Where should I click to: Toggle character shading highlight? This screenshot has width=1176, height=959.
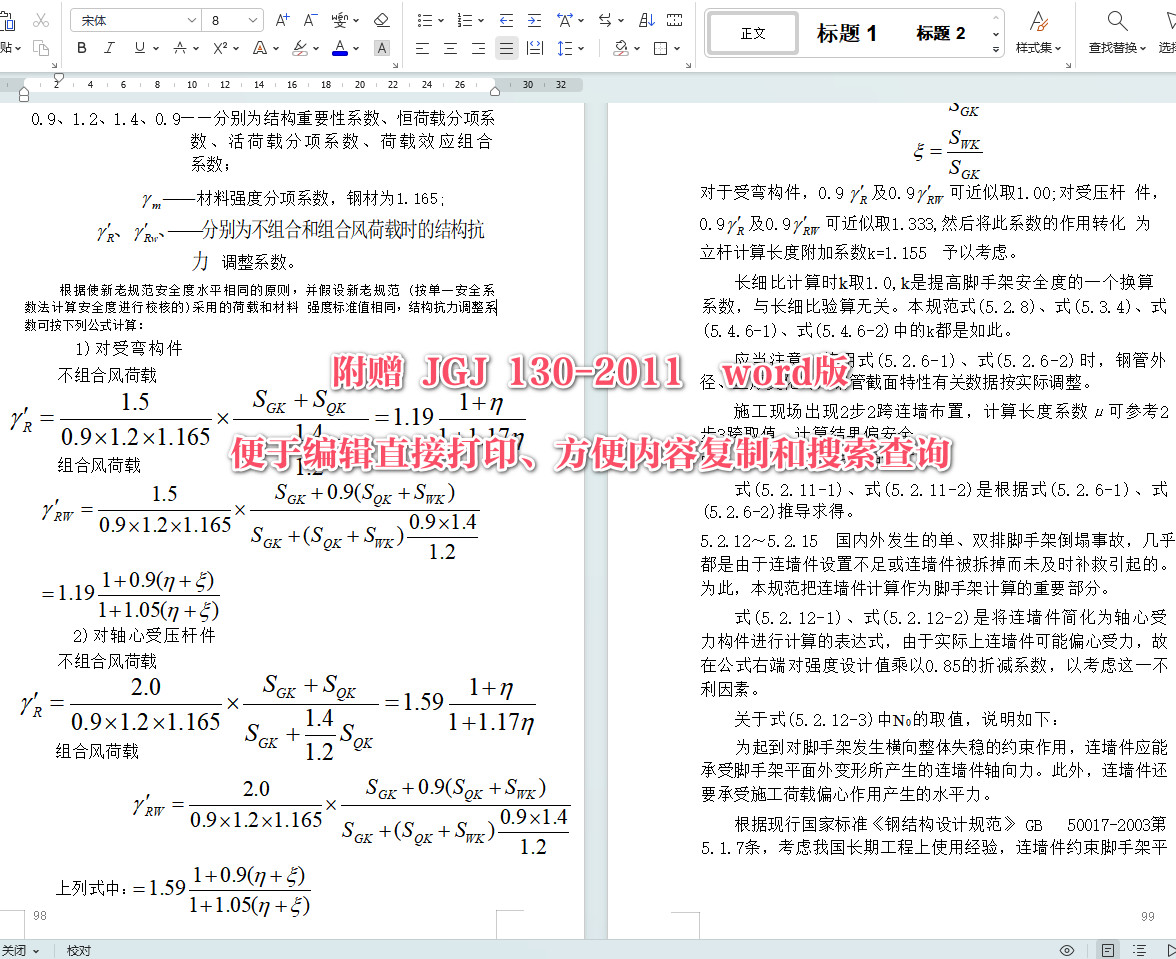[381, 47]
